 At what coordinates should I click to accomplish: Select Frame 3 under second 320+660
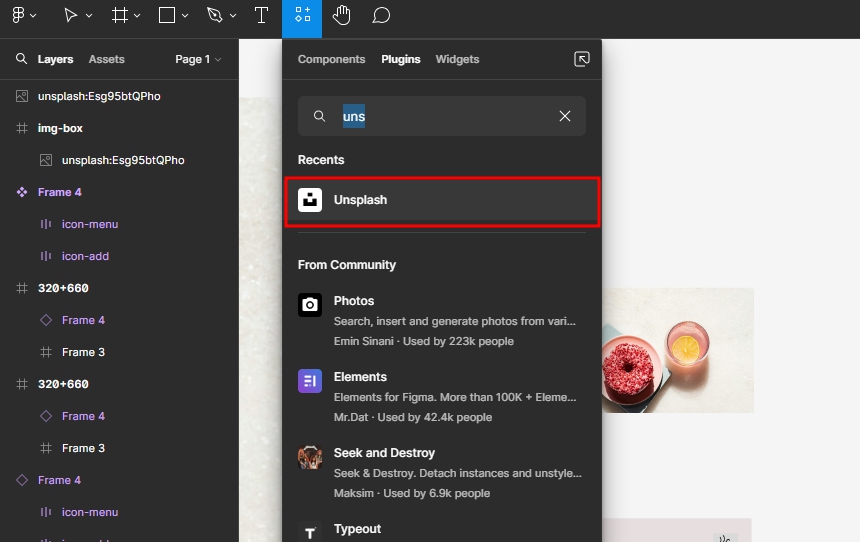tap(120, 448)
